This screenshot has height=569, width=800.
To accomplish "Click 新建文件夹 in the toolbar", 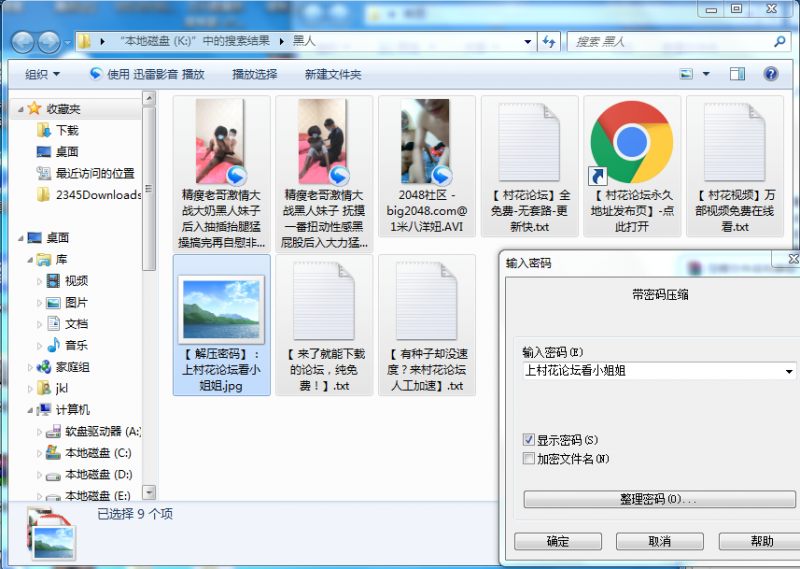I will click(x=333, y=74).
